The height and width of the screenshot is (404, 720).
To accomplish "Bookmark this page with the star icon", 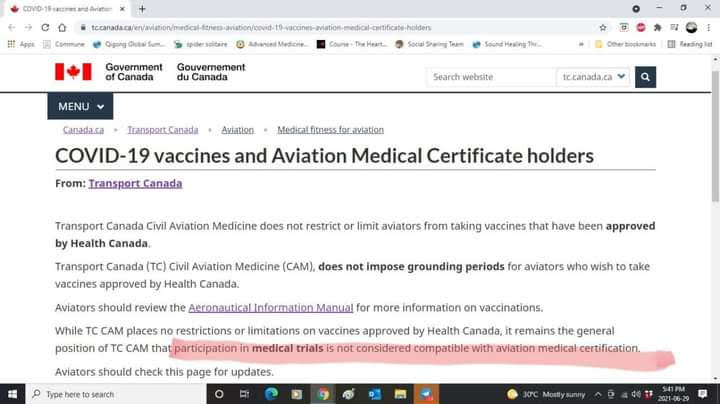I will pyautogui.click(x=603, y=28).
